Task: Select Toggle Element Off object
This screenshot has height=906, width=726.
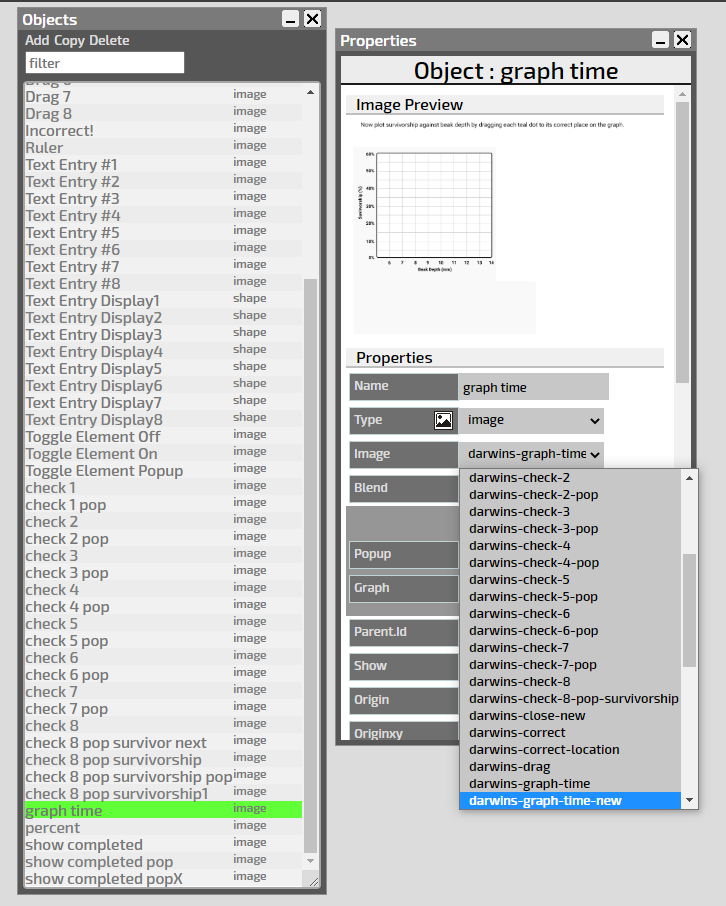Action: 163,436
